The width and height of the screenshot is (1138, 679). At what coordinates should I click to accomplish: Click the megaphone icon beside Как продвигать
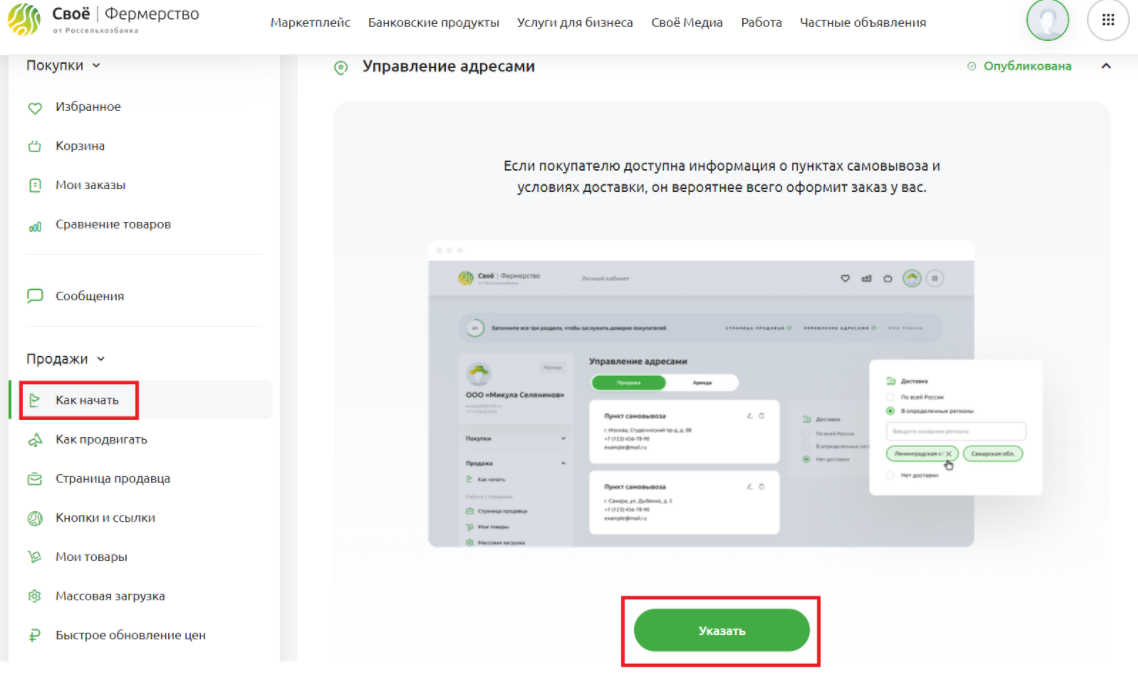pyautogui.click(x=35, y=440)
